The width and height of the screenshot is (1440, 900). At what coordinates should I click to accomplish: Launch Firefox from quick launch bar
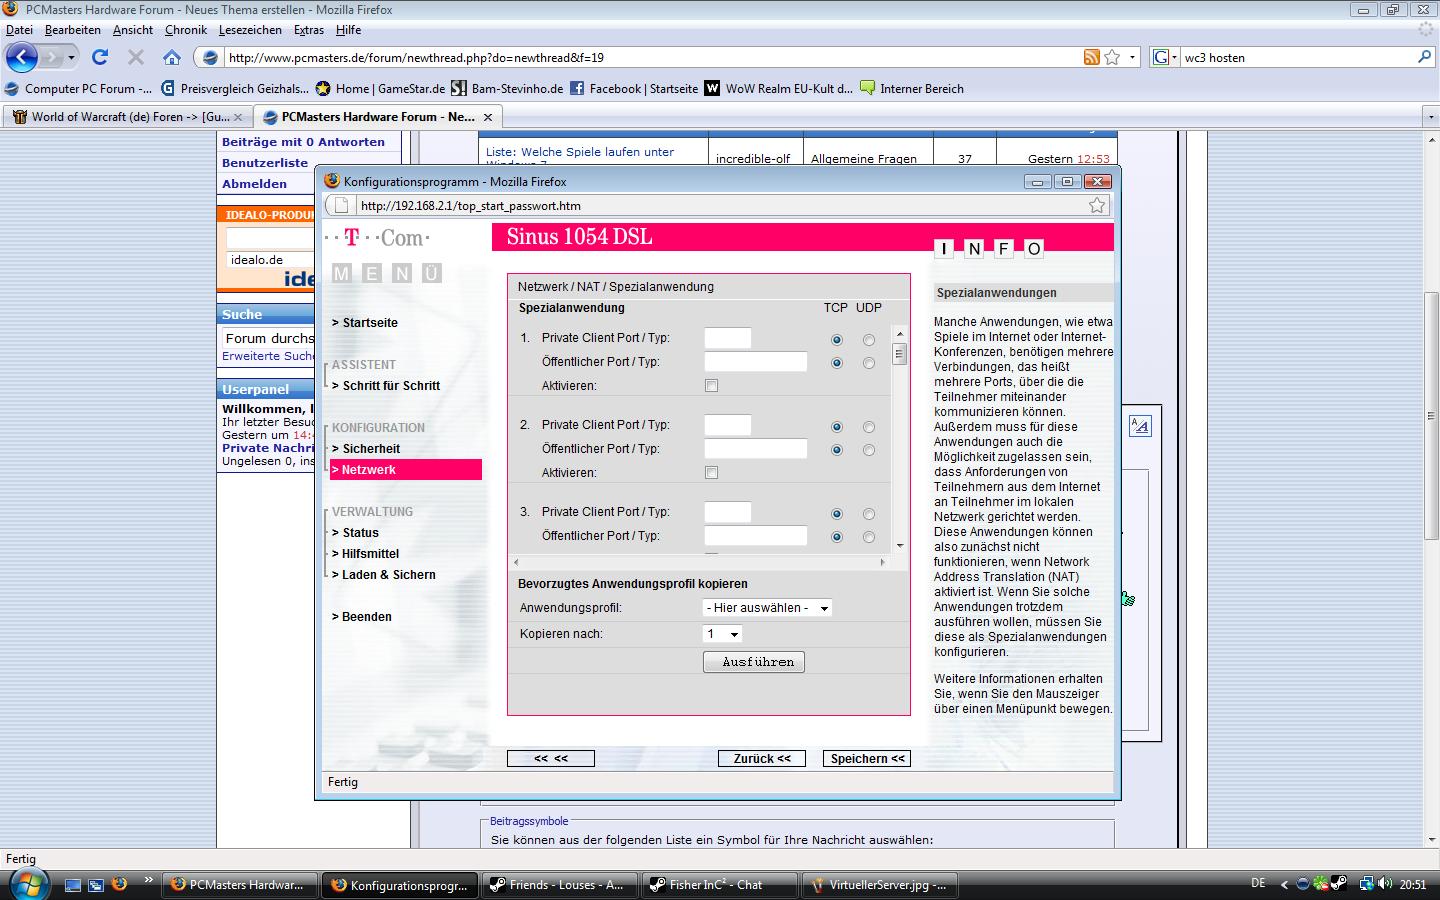[120, 884]
